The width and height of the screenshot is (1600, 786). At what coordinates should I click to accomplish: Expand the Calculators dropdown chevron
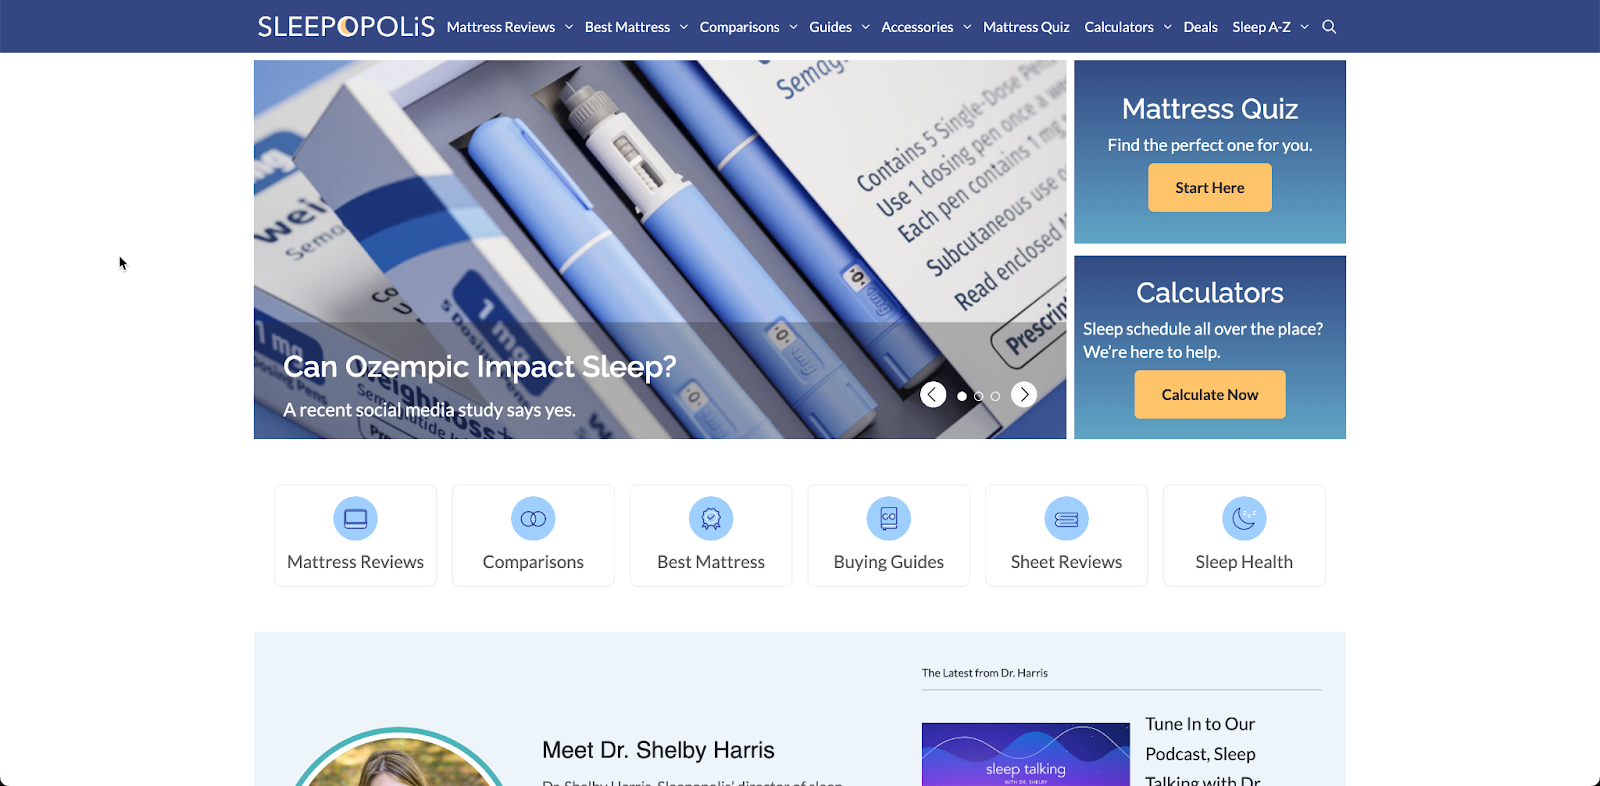coord(1167,27)
